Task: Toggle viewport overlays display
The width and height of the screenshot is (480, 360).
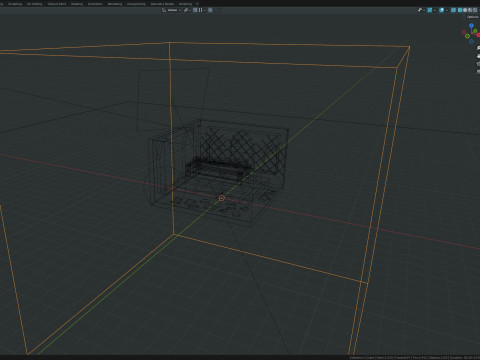Action: (441, 10)
